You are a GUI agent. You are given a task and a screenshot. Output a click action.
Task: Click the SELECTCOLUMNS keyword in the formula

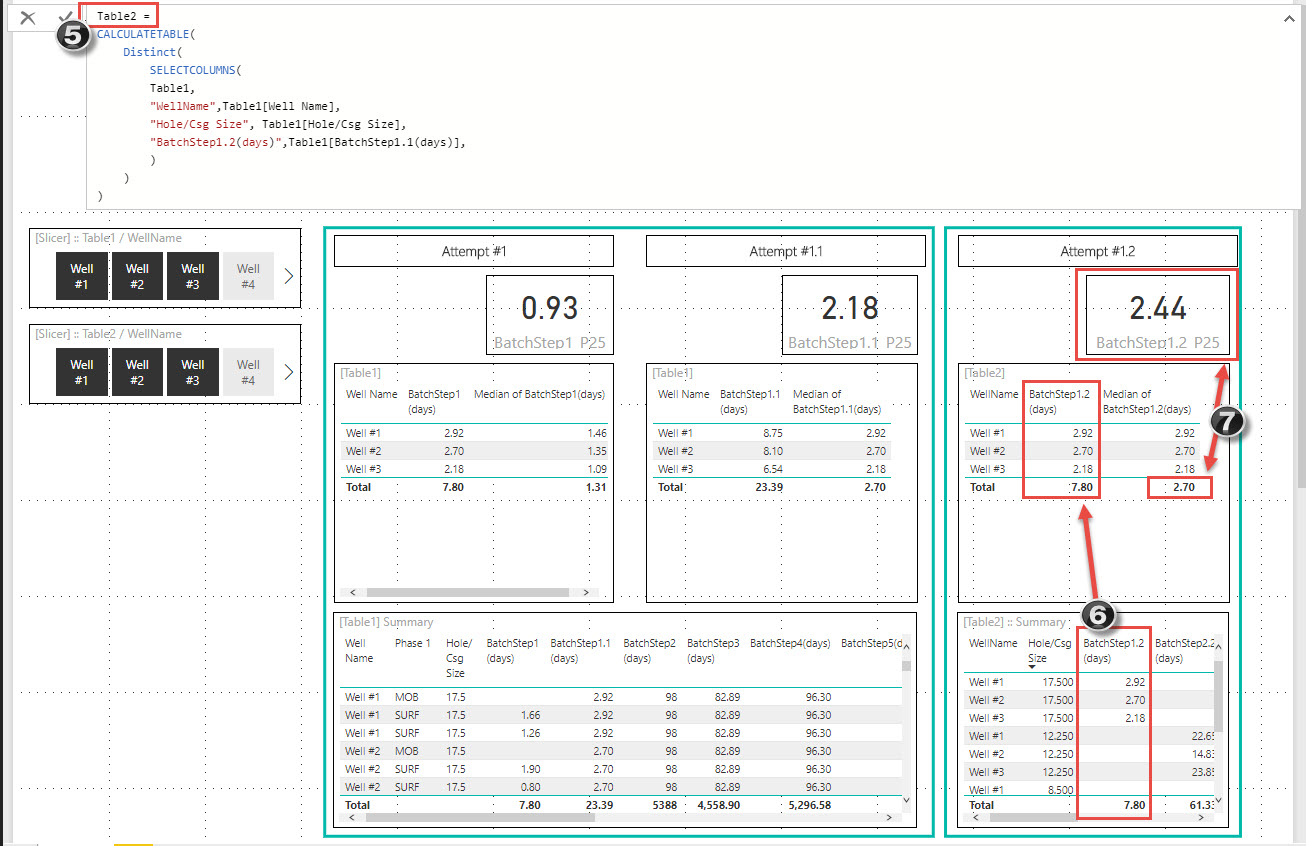pyautogui.click(x=196, y=70)
